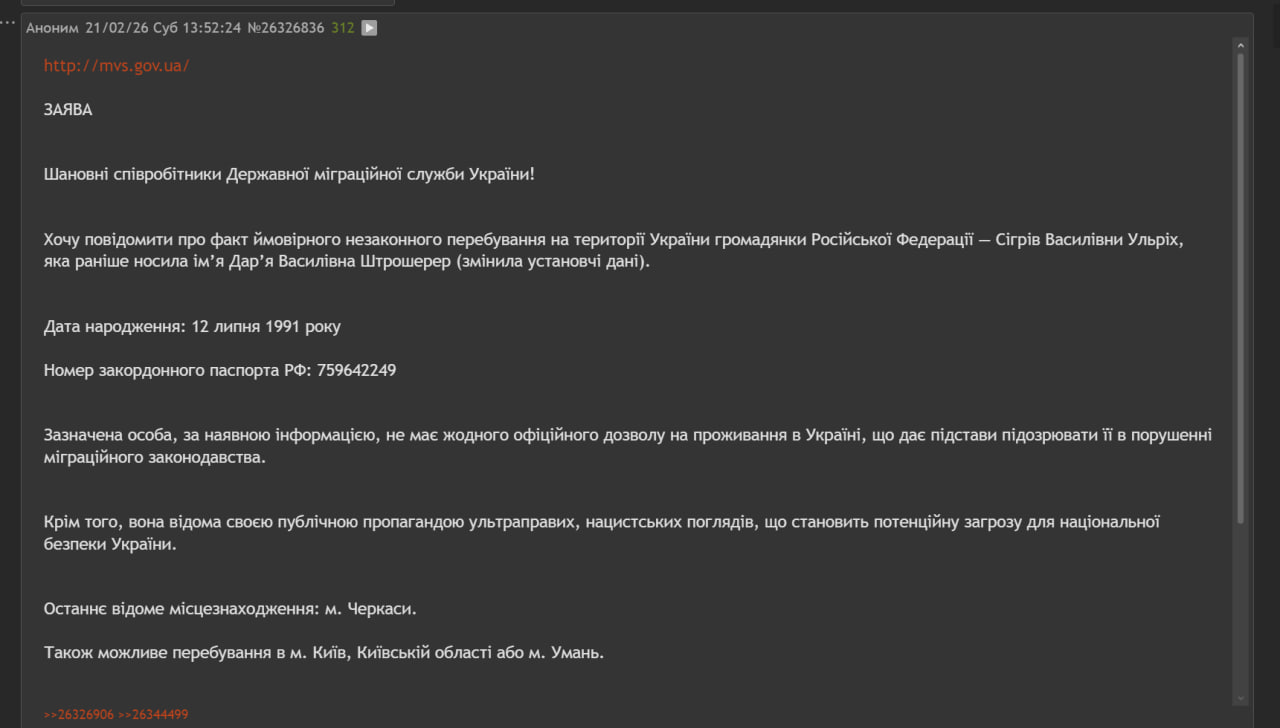1280x728 pixels.
Task: Click the line beginning with Також можливе перебування
Action: (323, 653)
